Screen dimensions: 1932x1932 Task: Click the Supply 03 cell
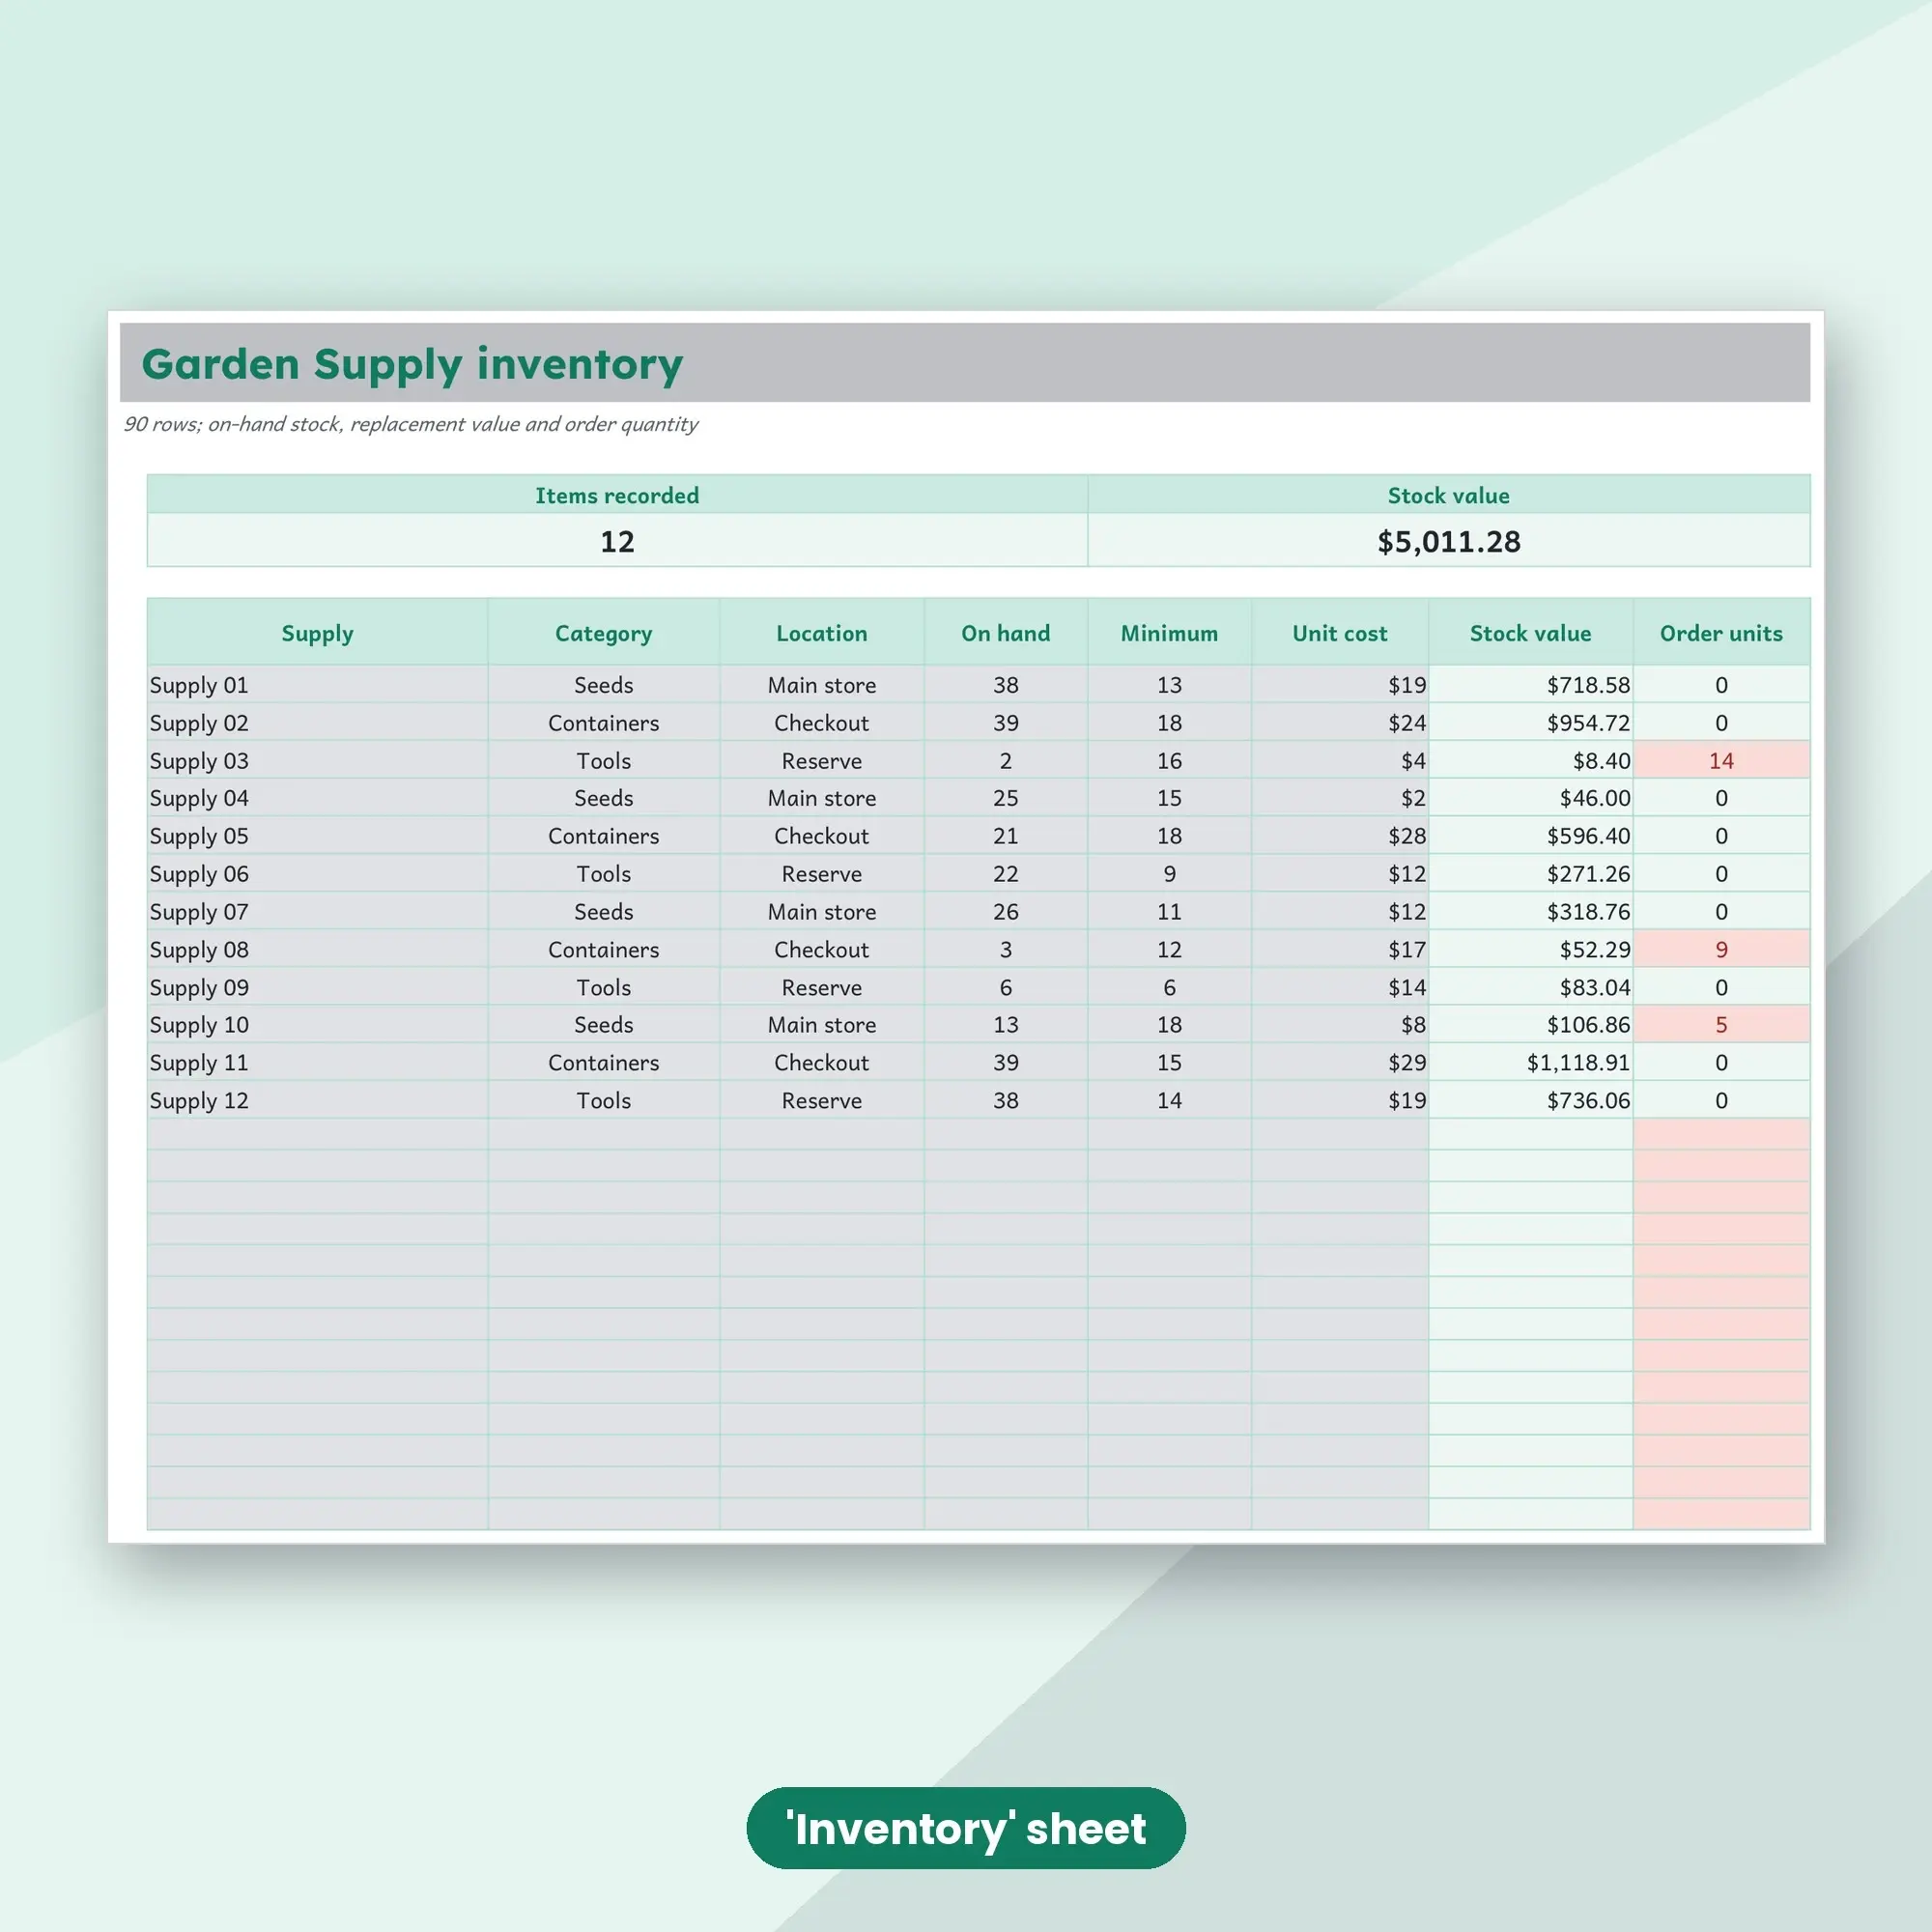(317, 761)
